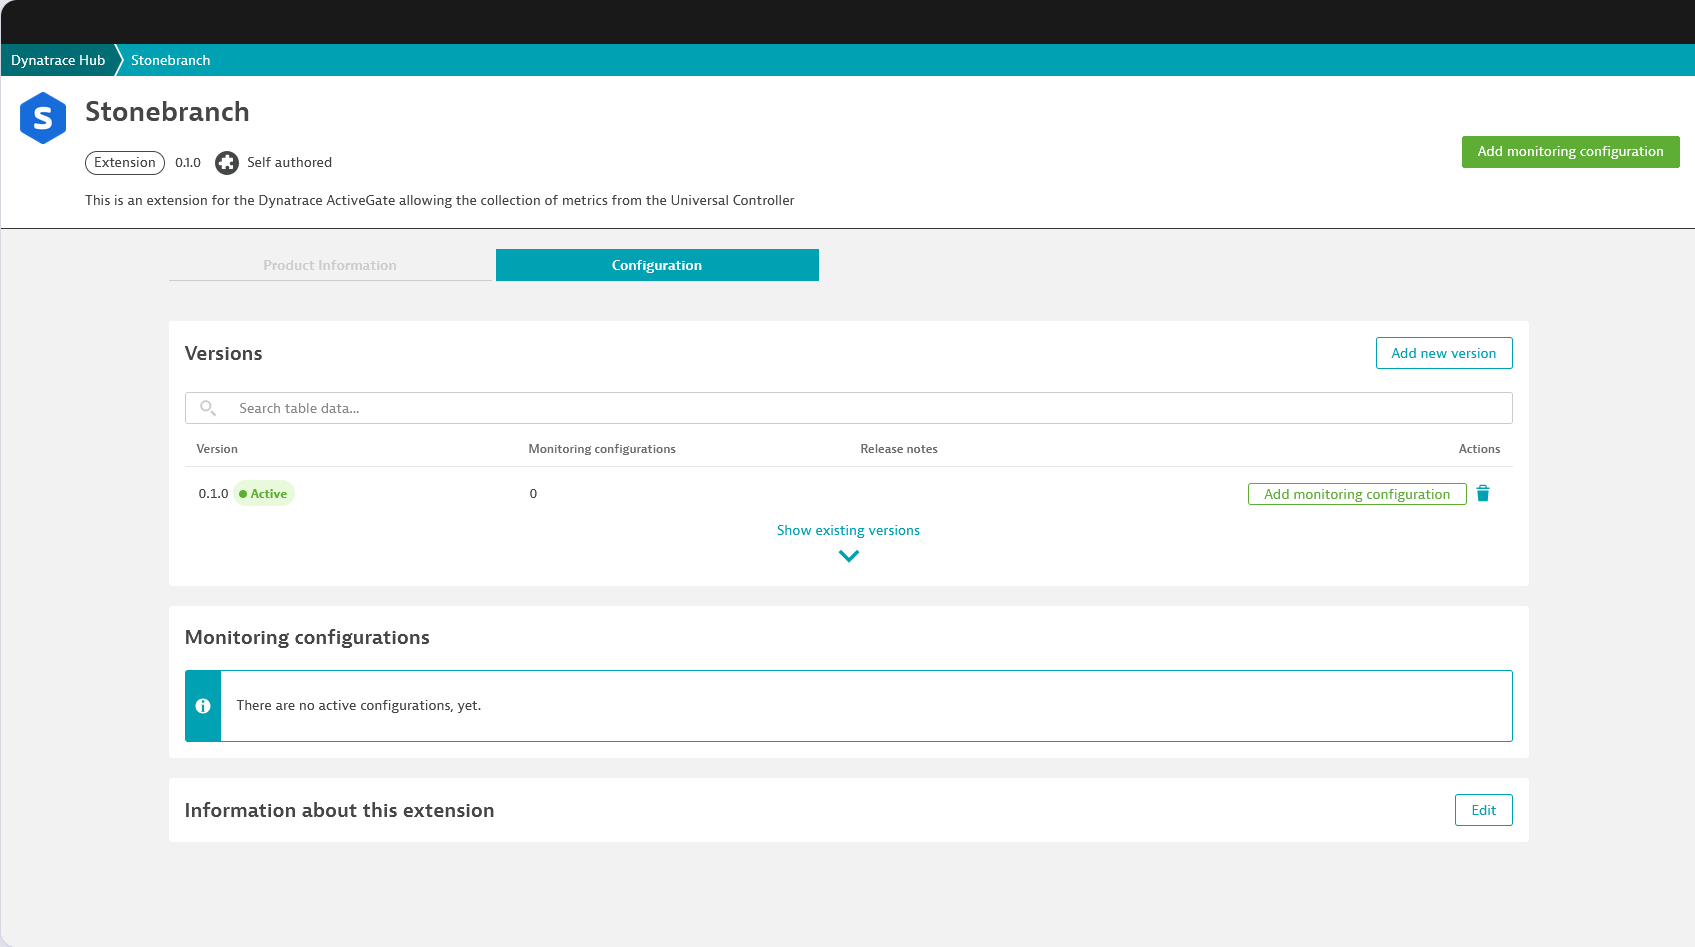Click the Monitoring configurations section heading

307,637
